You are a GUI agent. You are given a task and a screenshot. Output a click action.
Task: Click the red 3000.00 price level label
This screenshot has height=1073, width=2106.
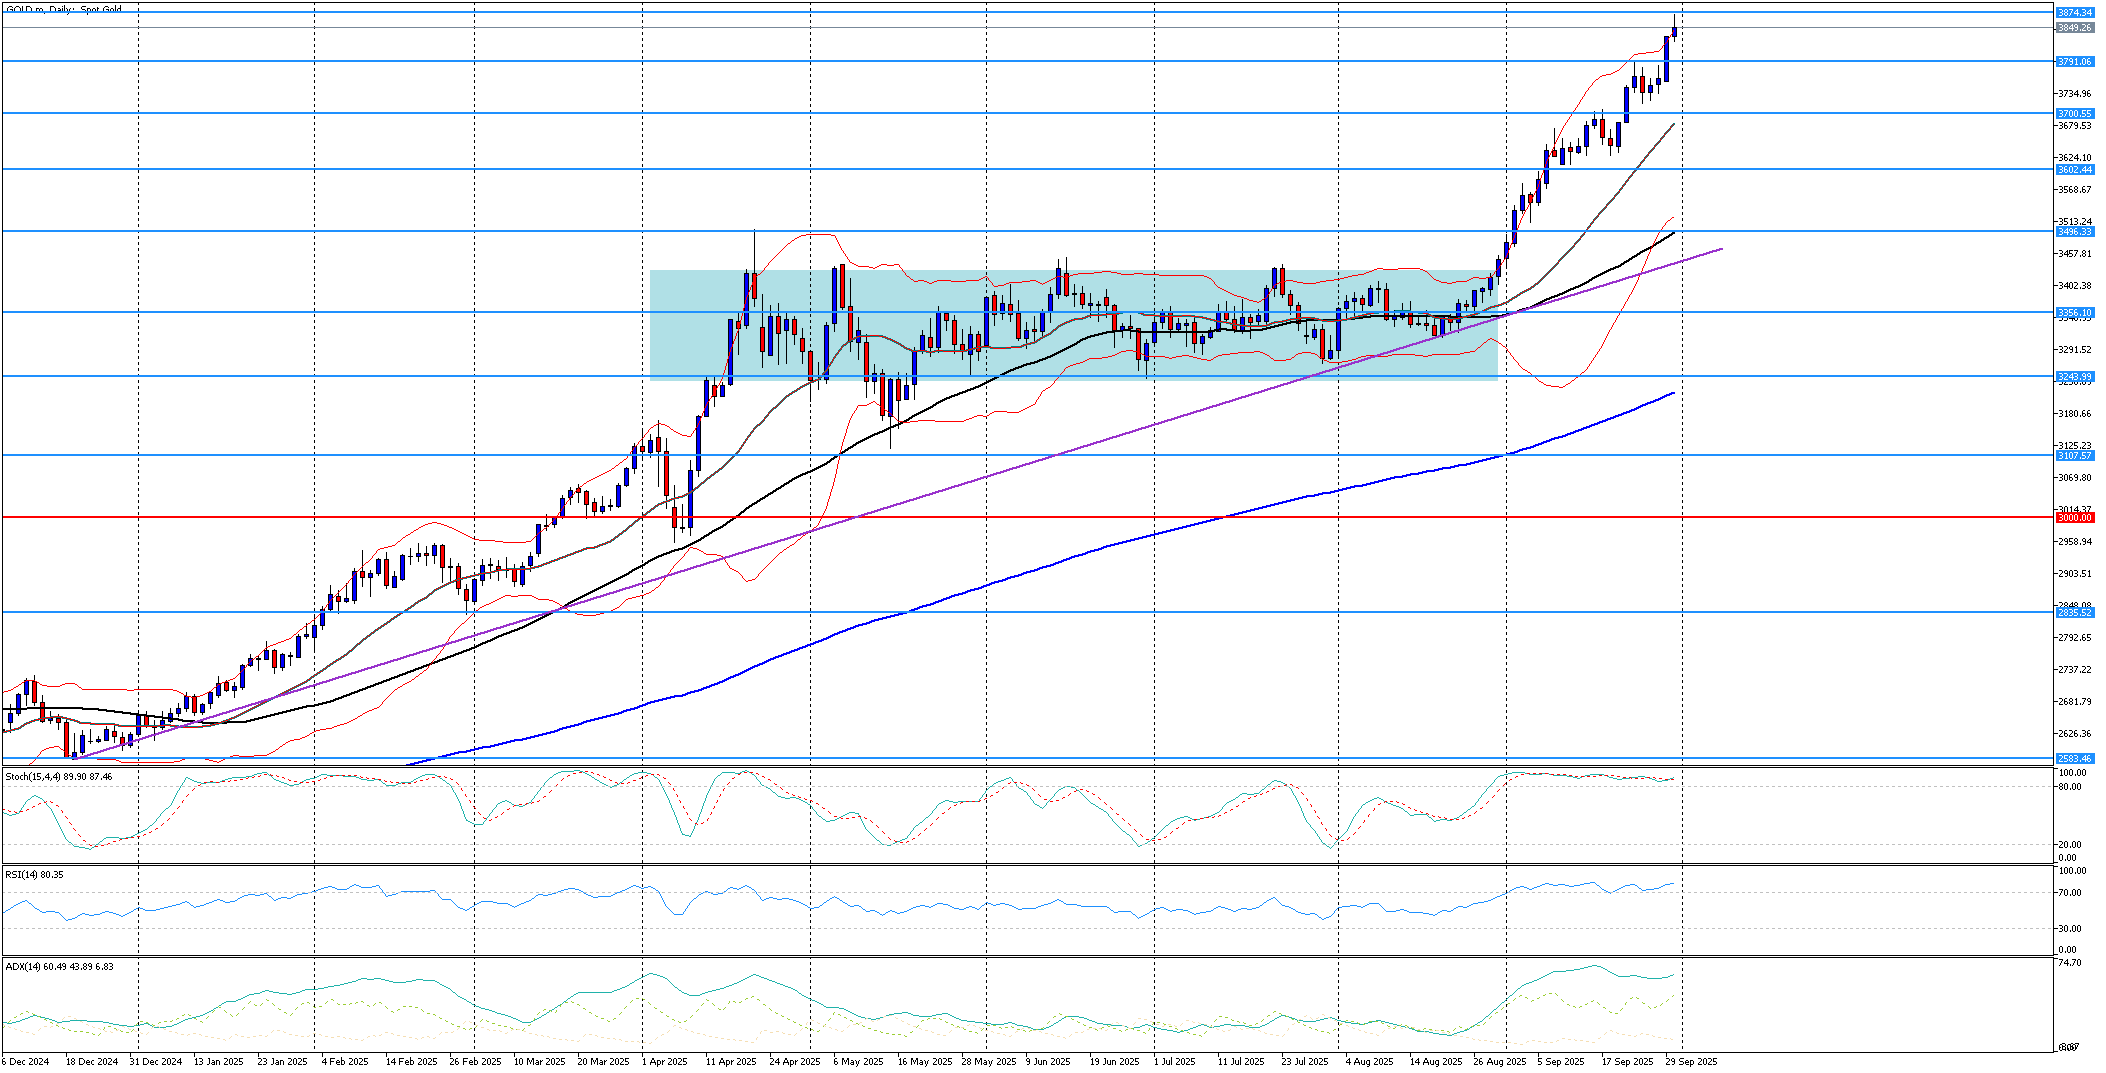(x=2074, y=518)
